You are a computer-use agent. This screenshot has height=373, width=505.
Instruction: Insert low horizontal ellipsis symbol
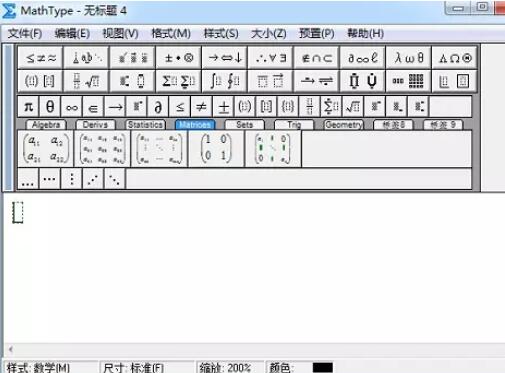[28, 179]
